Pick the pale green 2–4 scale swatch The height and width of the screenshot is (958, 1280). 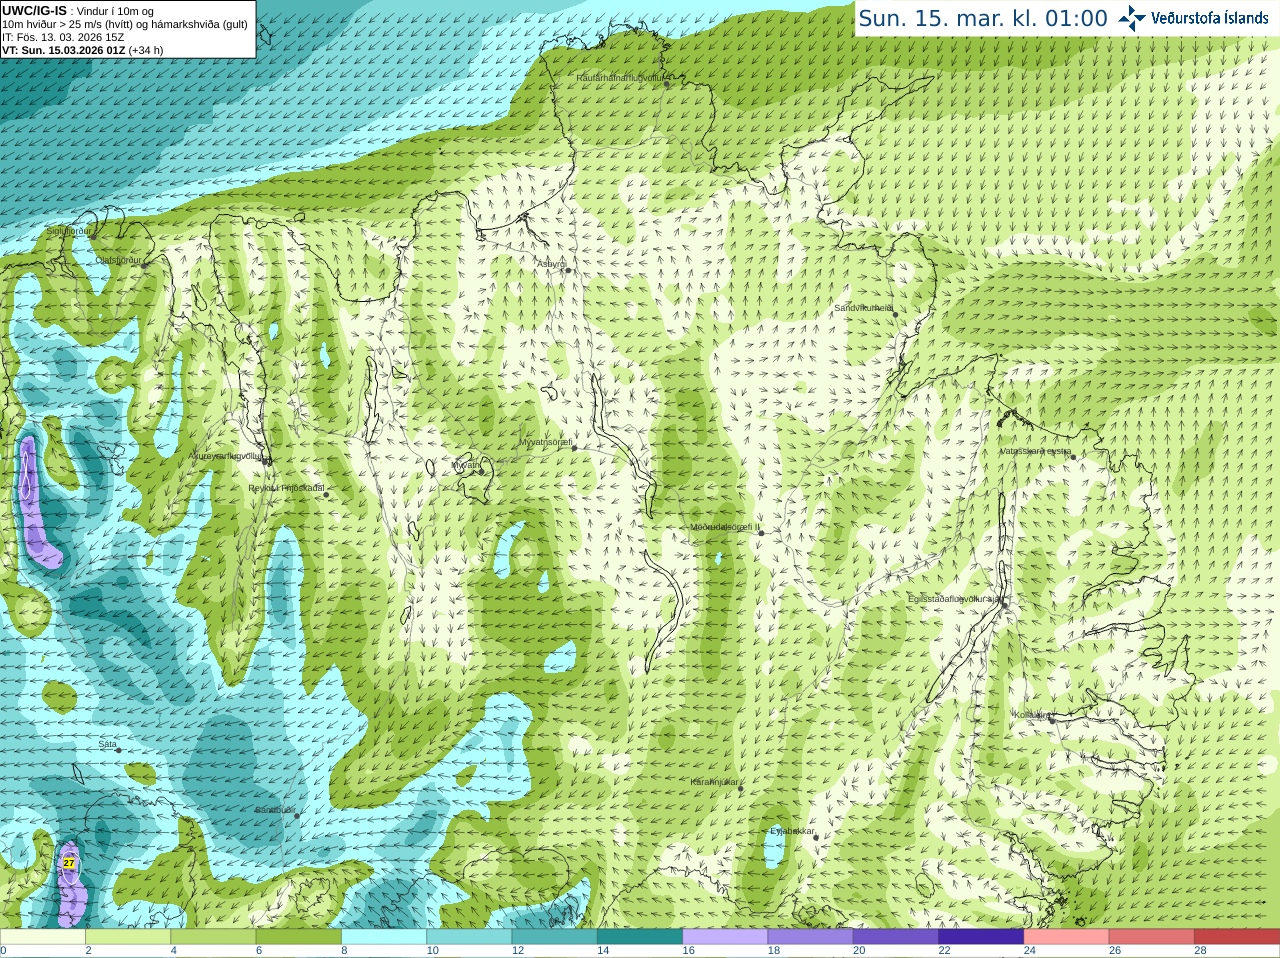pos(128,937)
